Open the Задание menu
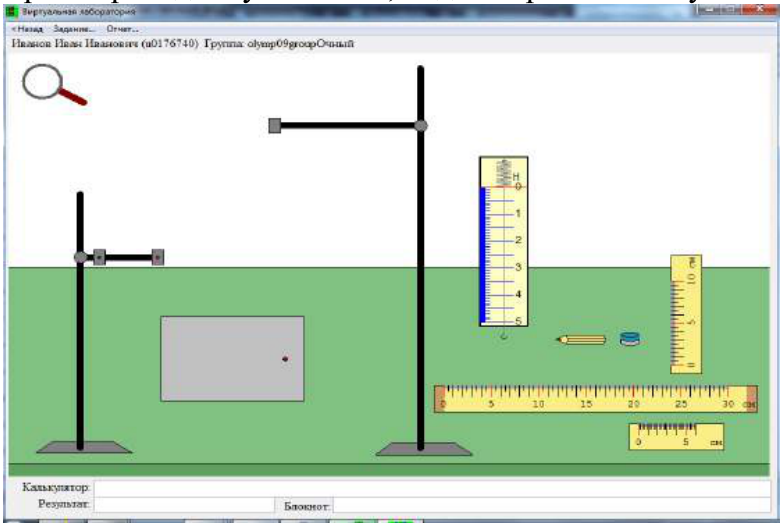Screen dimensions: 781x526 point(74,29)
